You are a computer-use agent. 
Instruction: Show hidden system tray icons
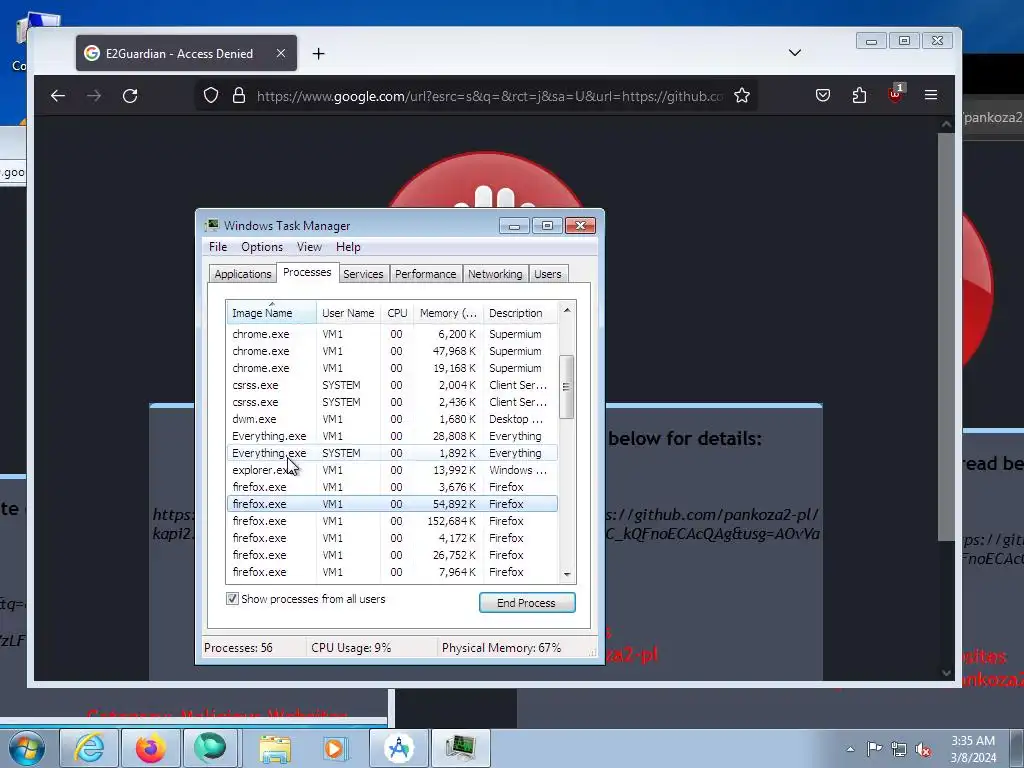[x=850, y=749]
